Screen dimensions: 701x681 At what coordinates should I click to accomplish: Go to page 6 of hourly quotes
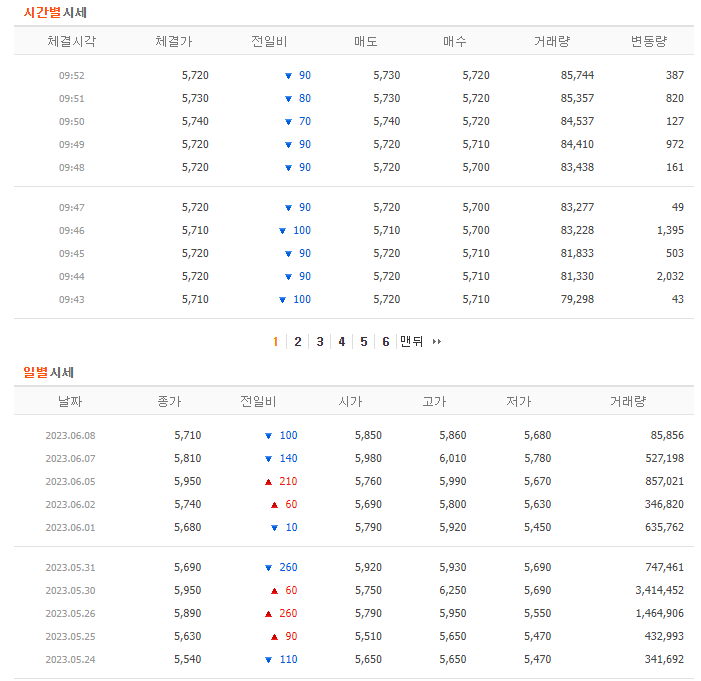(385, 342)
